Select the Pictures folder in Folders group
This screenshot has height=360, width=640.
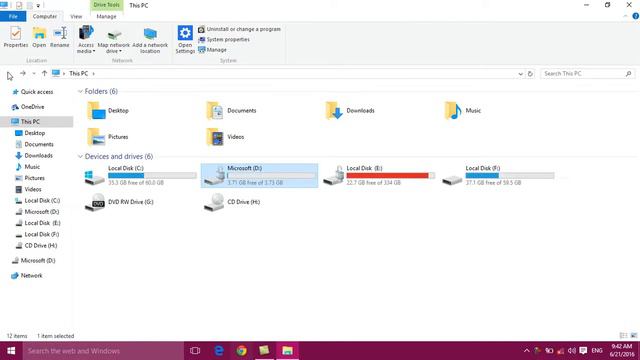(x=108, y=137)
